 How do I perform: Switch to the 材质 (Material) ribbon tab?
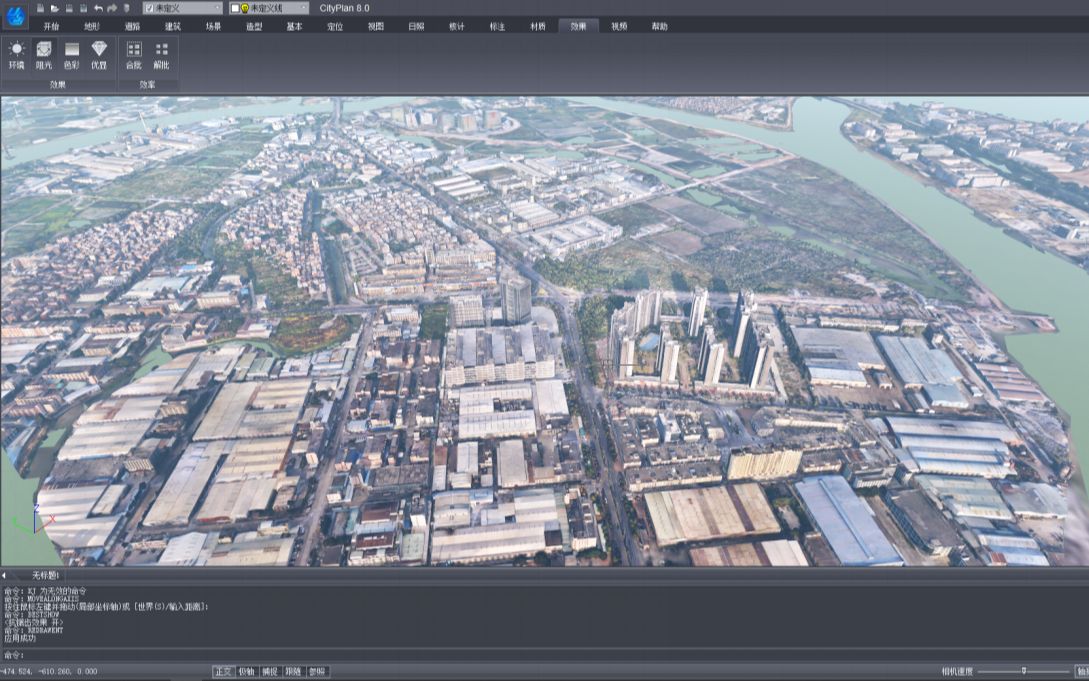tap(538, 26)
